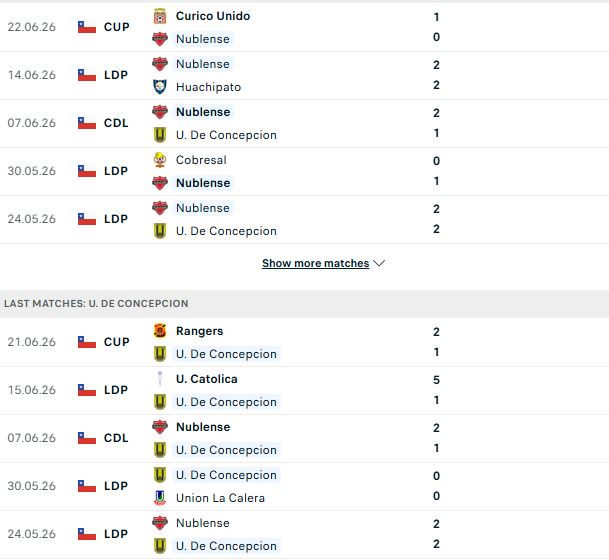
Task: Click the Huachipato club badge icon
Action: pyautogui.click(x=160, y=87)
